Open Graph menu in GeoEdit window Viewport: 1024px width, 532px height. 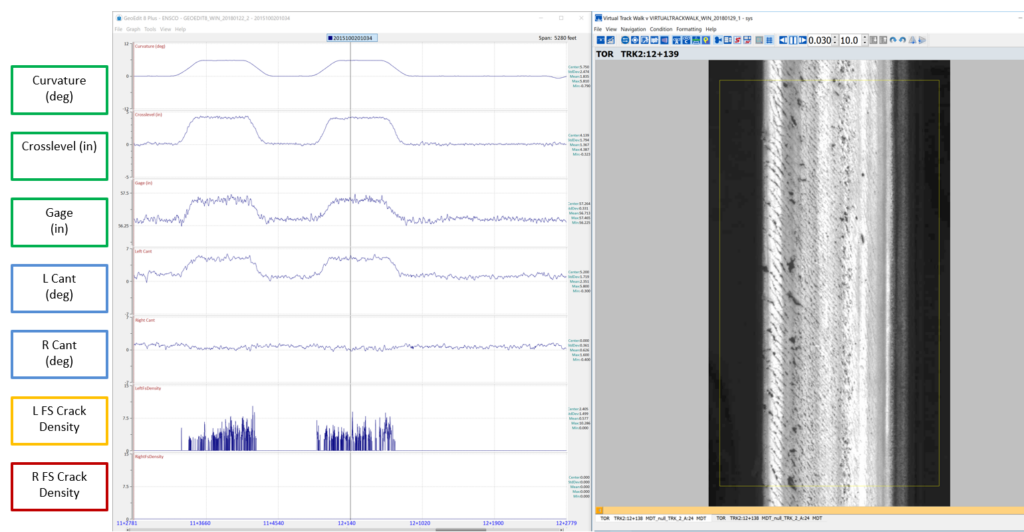(x=133, y=29)
